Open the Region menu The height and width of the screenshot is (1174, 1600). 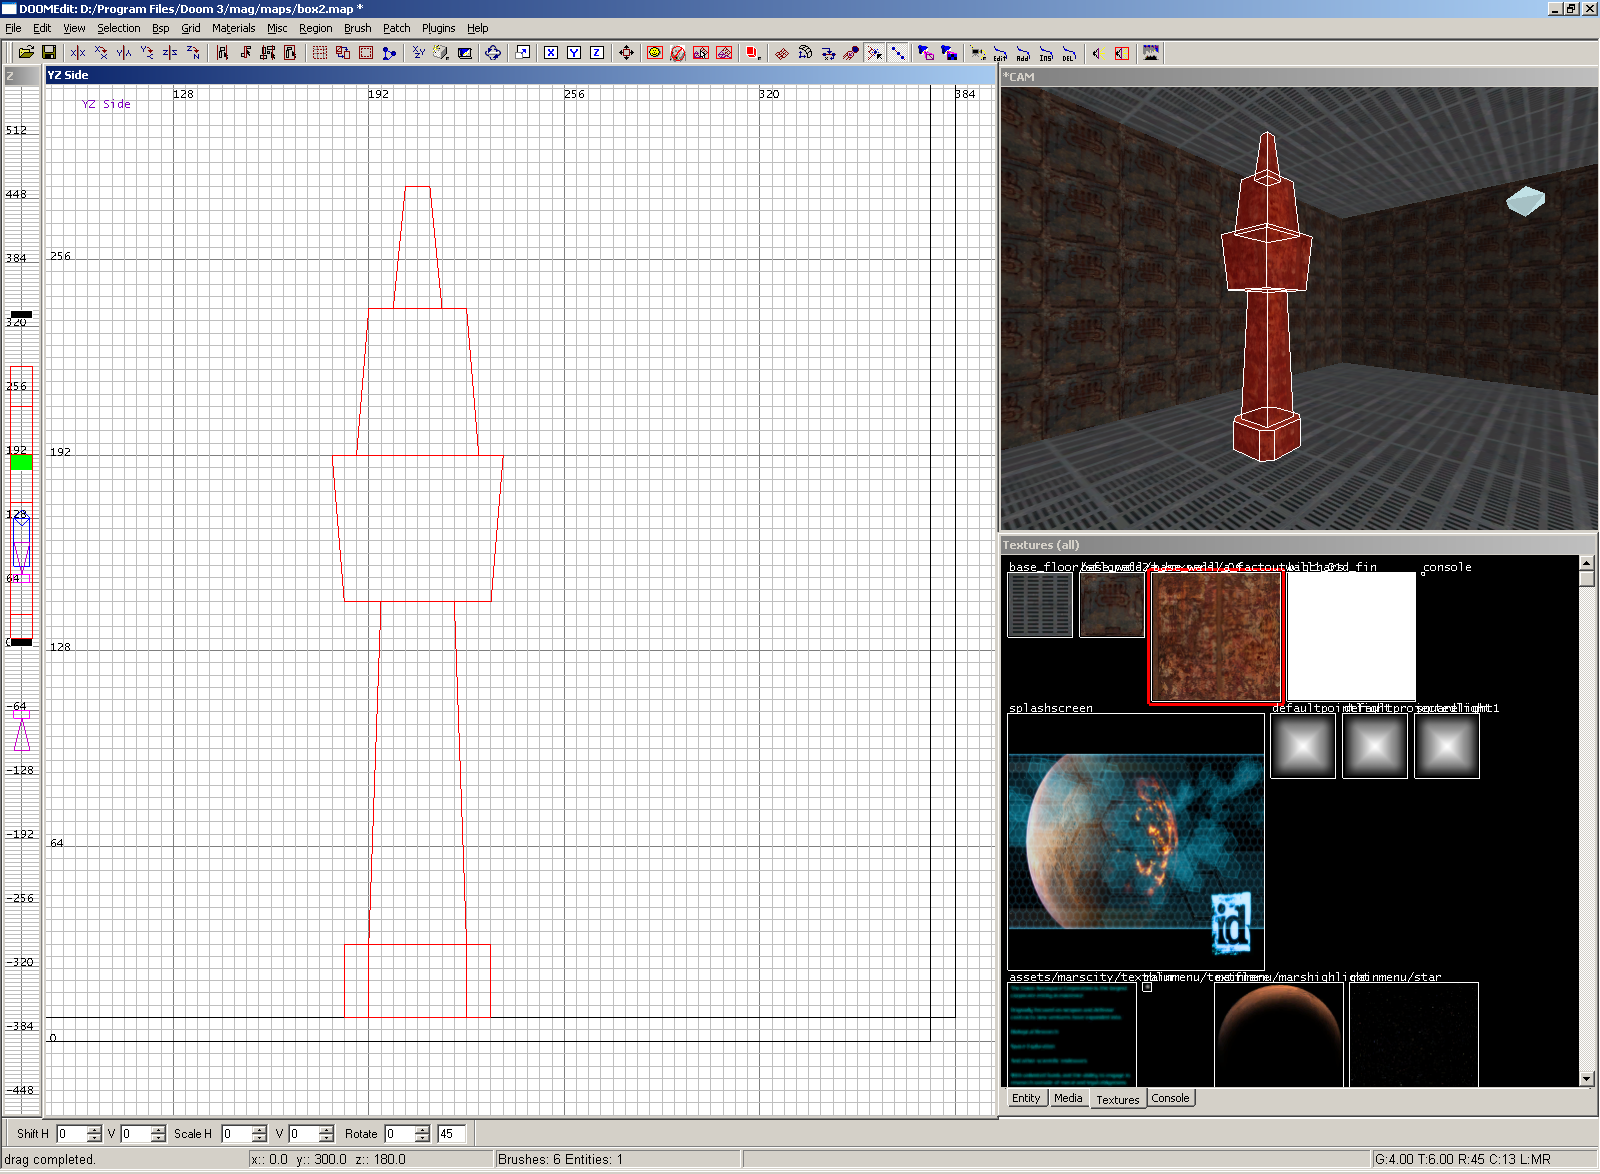click(315, 28)
